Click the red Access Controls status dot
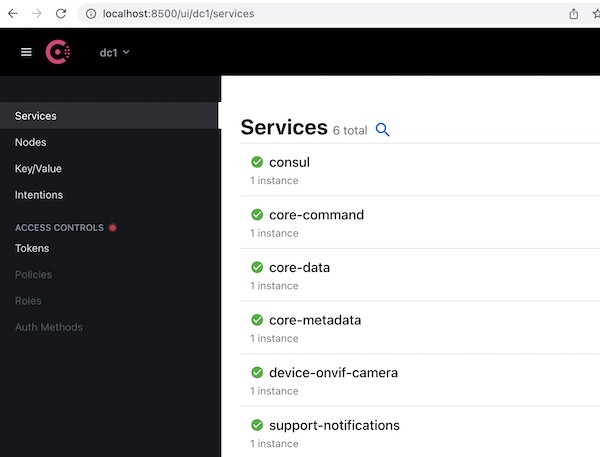This screenshot has height=457, width=600. (112, 228)
